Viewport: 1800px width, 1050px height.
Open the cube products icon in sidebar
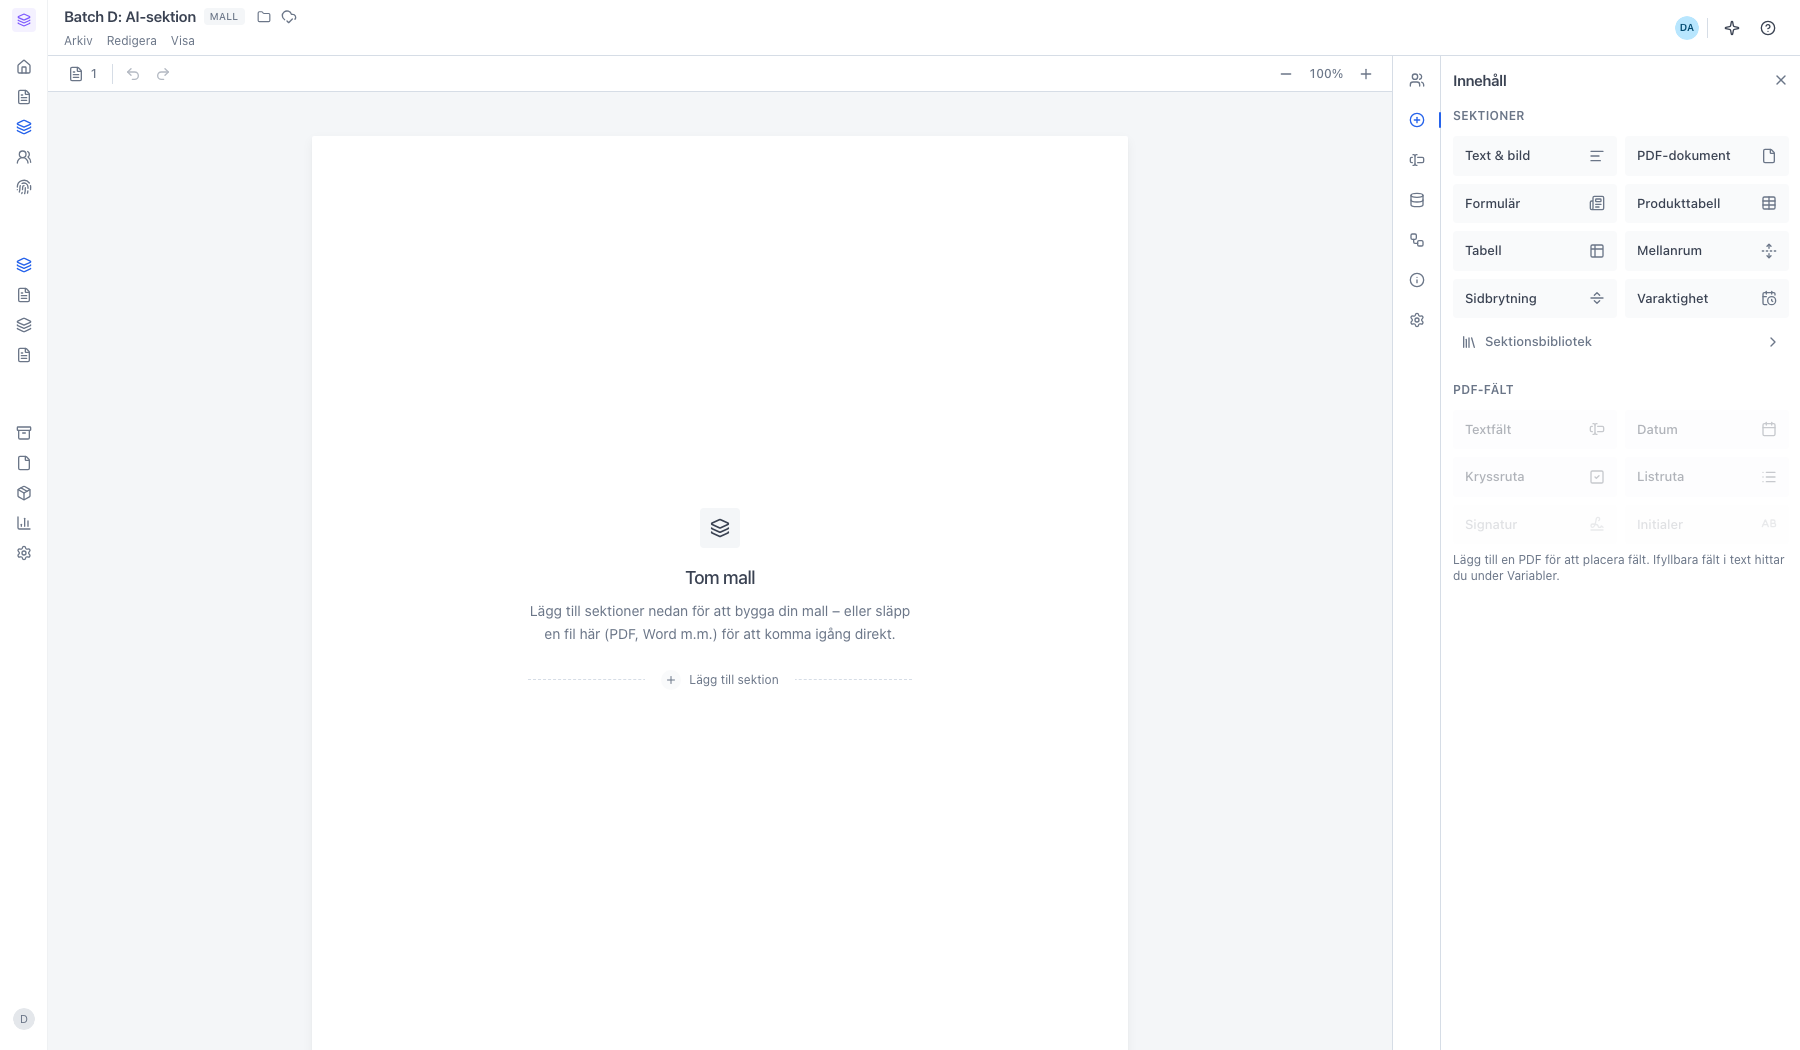[24, 493]
